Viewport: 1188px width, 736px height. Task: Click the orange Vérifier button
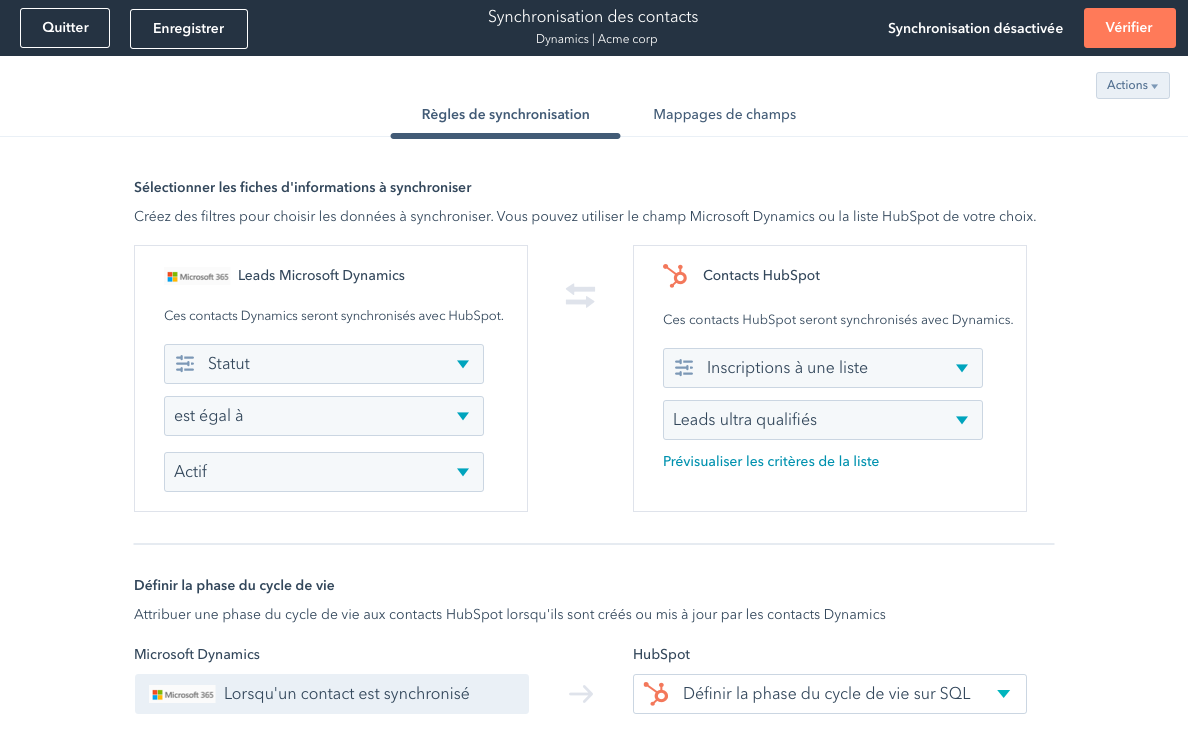point(1128,28)
